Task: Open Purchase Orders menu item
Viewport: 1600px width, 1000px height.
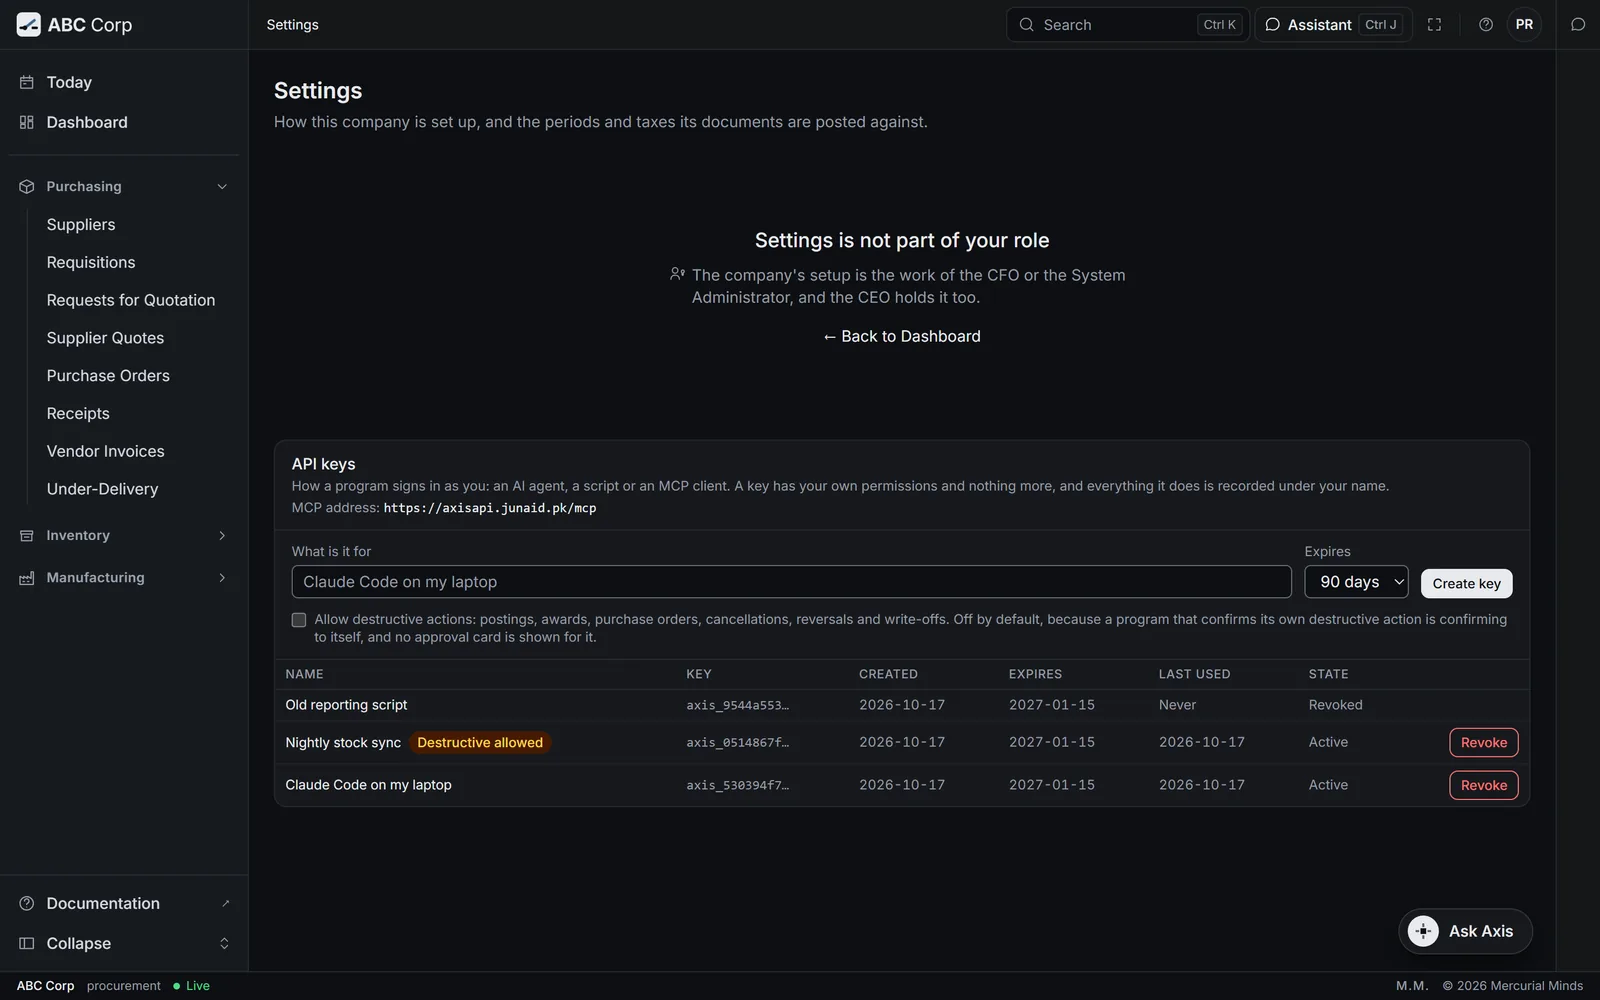Action: tap(108, 376)
